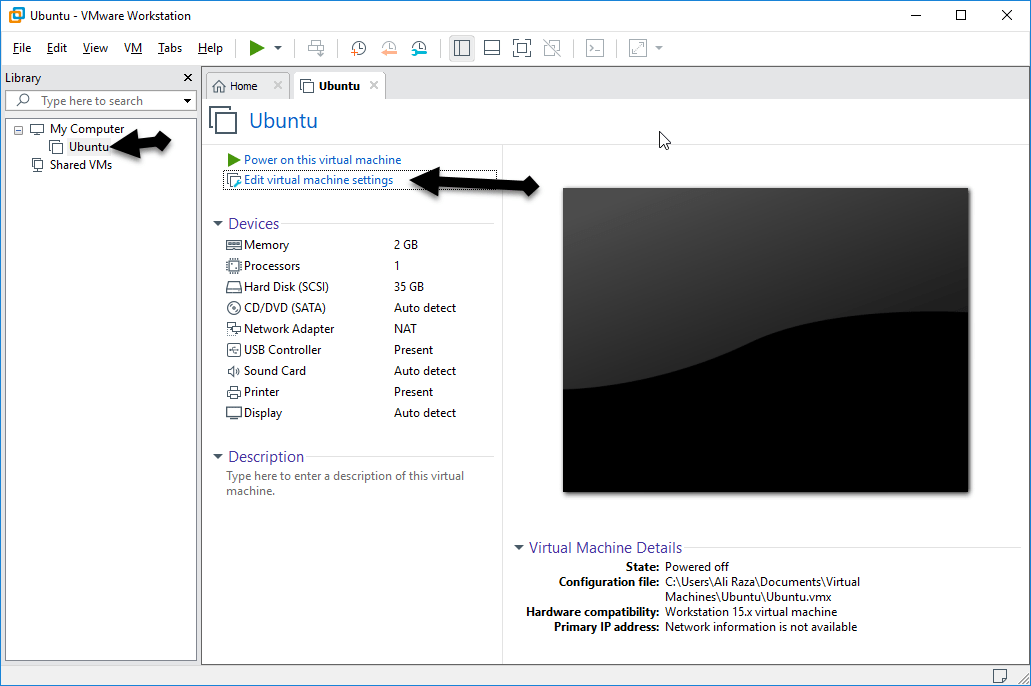Enter full screen mode icon

[x=521, y=48]
